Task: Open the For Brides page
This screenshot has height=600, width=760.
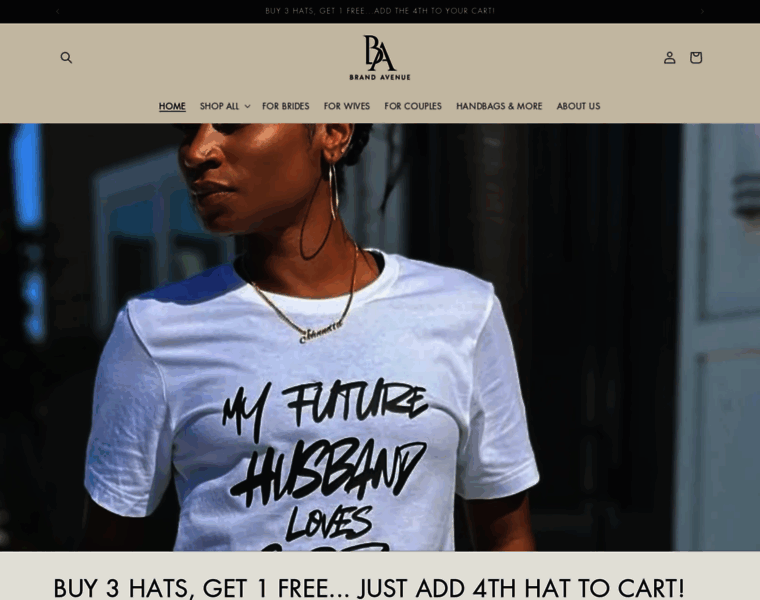Action: click(285, 106)
